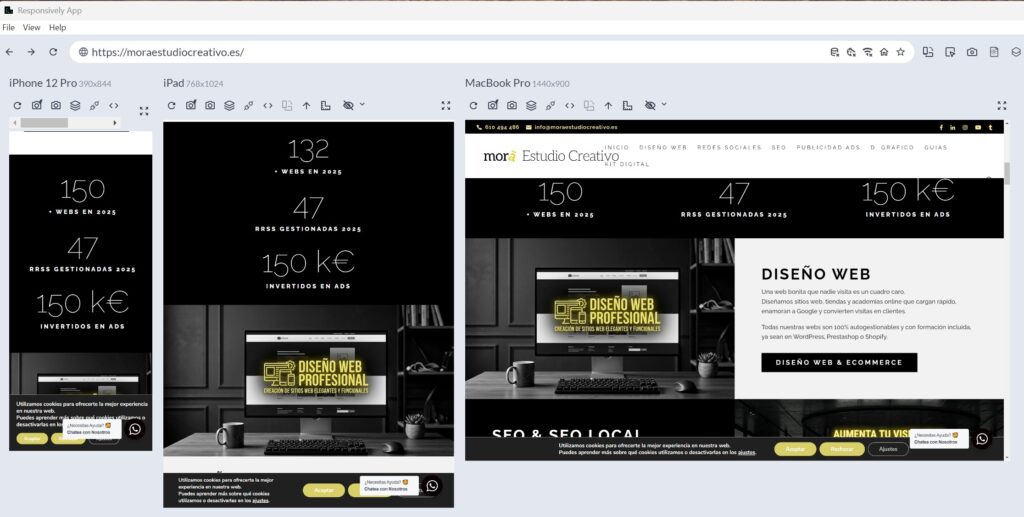Click the layers icon on MacBook Pro toolbar
The height and width of the screenshot is (517, 1024).
coord(531,105)
